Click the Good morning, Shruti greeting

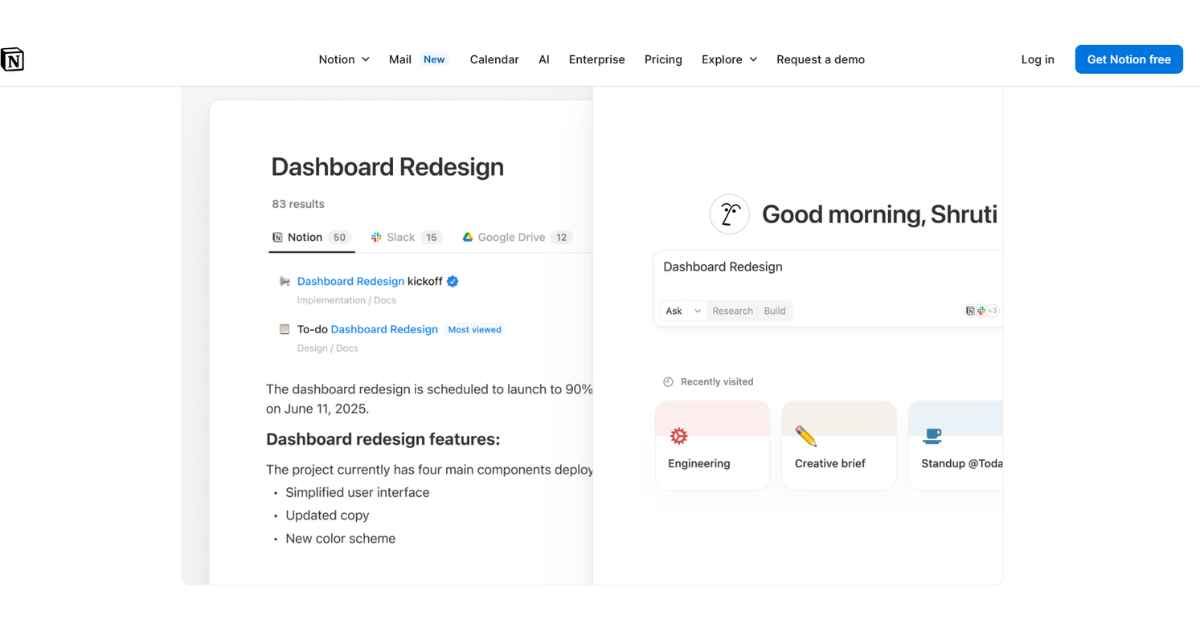point(880,214)
